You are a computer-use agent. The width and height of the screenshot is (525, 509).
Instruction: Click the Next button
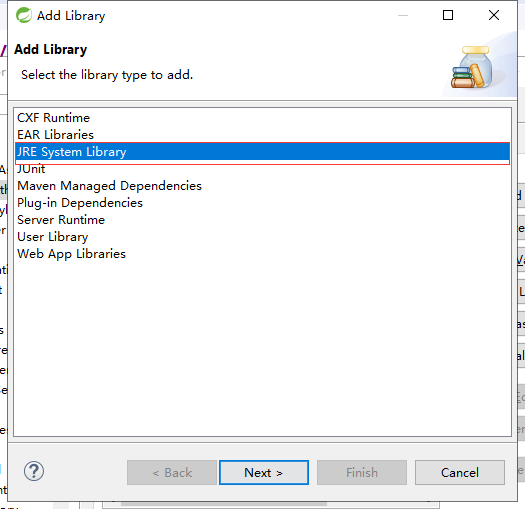click(264, 472)
